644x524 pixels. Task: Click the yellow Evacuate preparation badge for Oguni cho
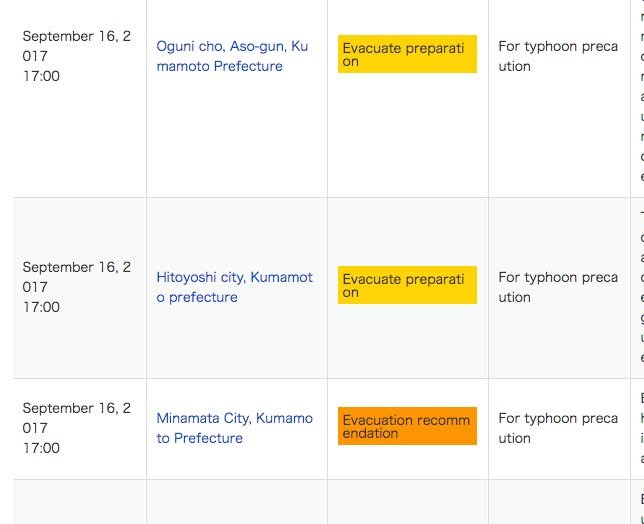pyautogui.click(x=407, y=54)
